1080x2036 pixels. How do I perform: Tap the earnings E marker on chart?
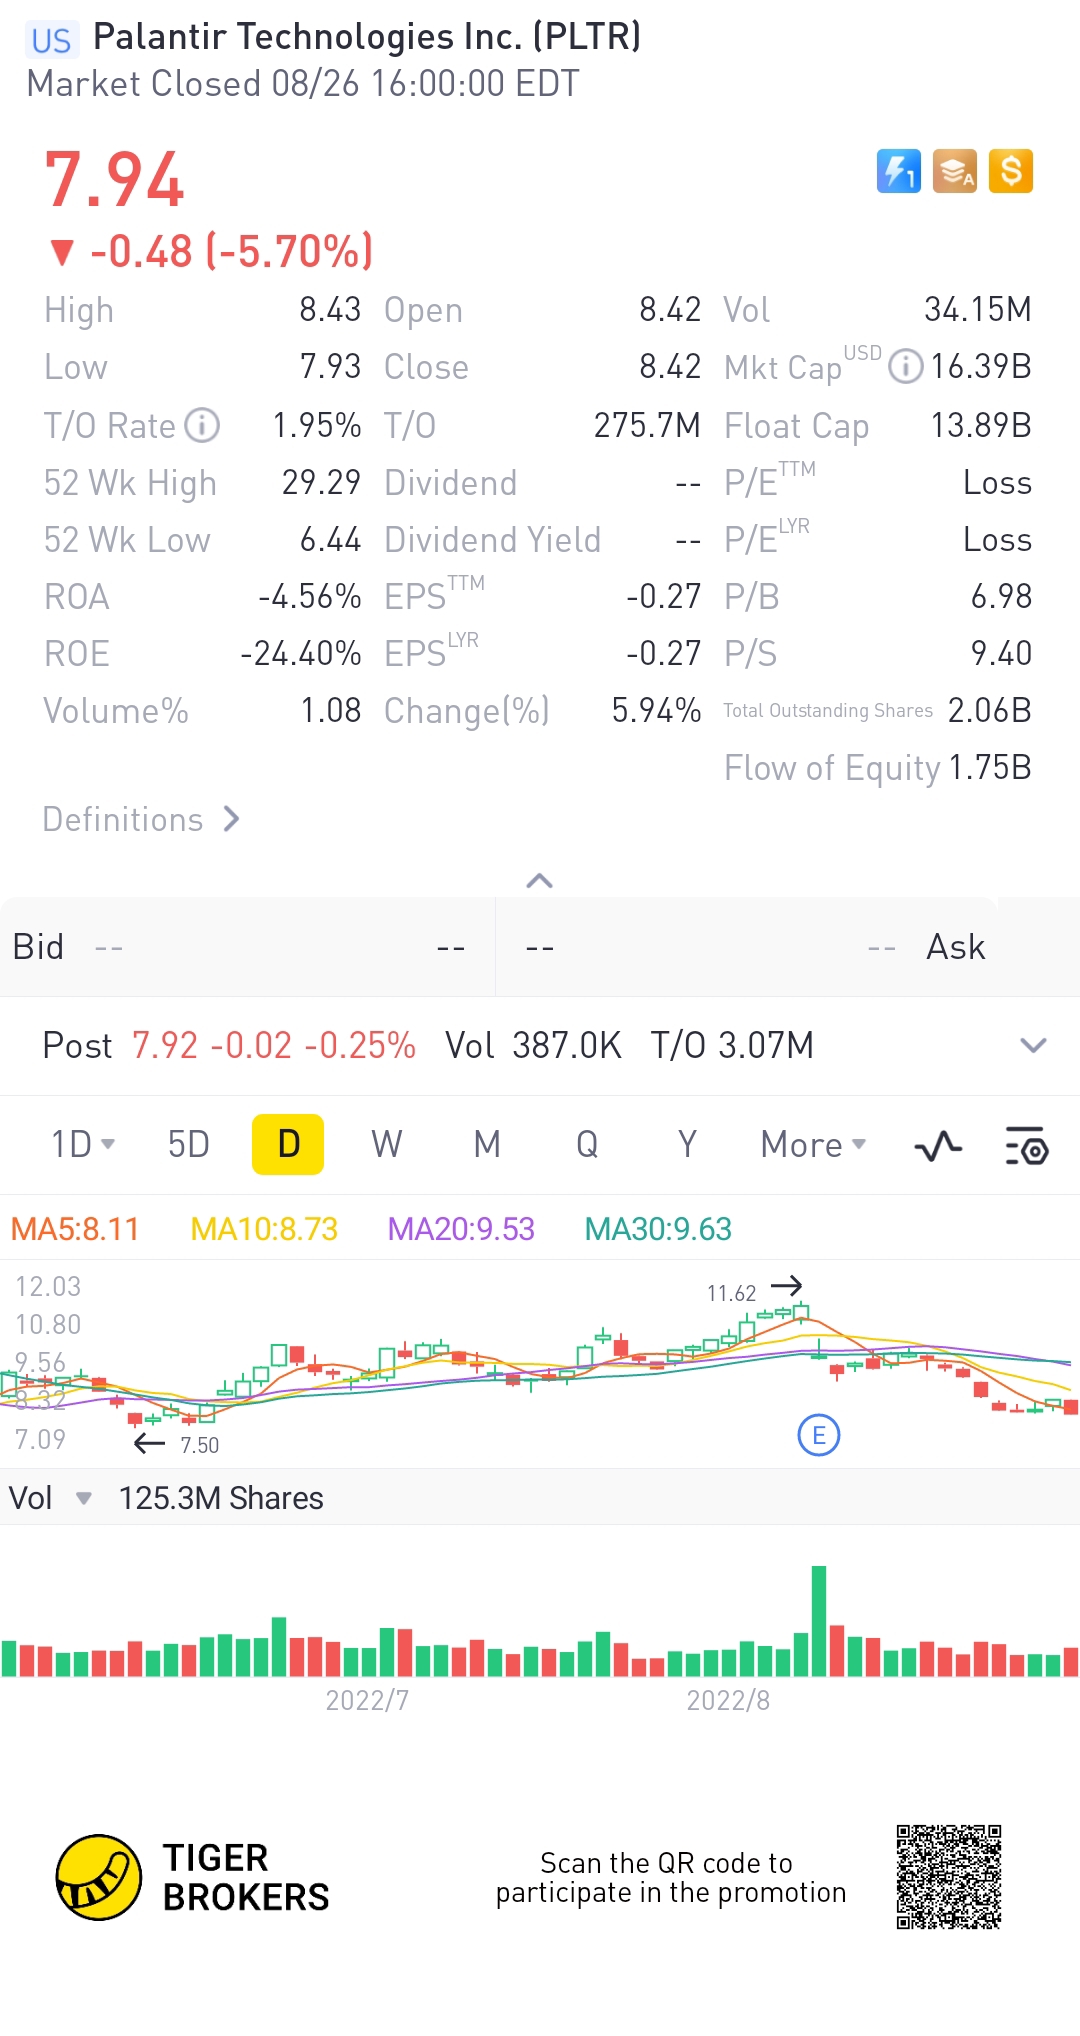pos(819,1436)
